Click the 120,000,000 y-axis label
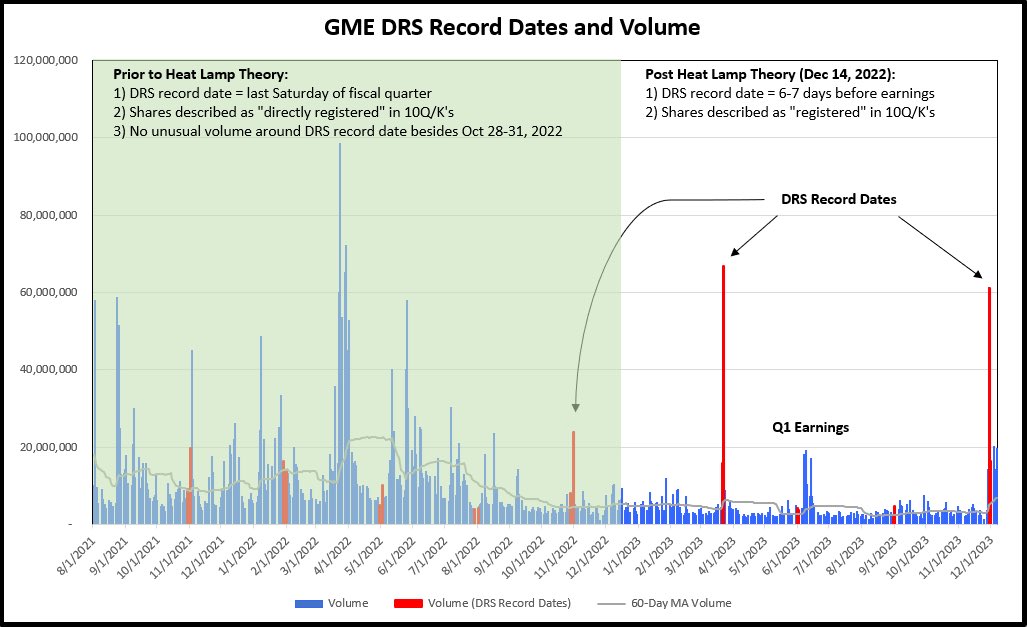Viewport: 1027px width, 627px height. pos(46,61)
